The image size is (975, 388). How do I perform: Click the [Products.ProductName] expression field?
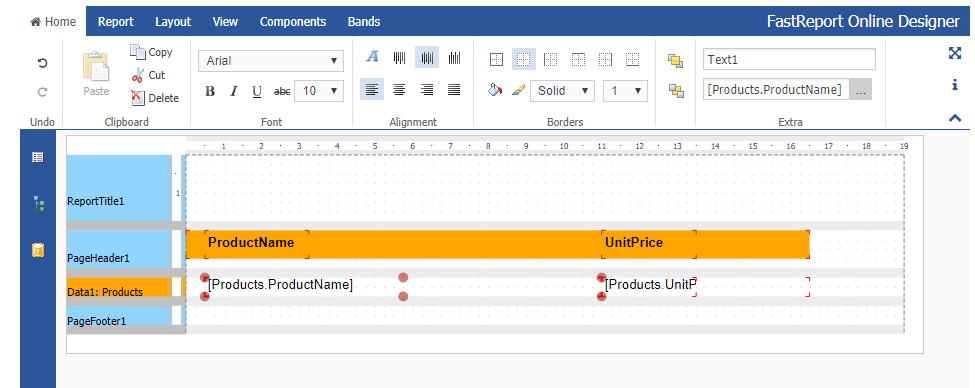click(x=775, y=89)
